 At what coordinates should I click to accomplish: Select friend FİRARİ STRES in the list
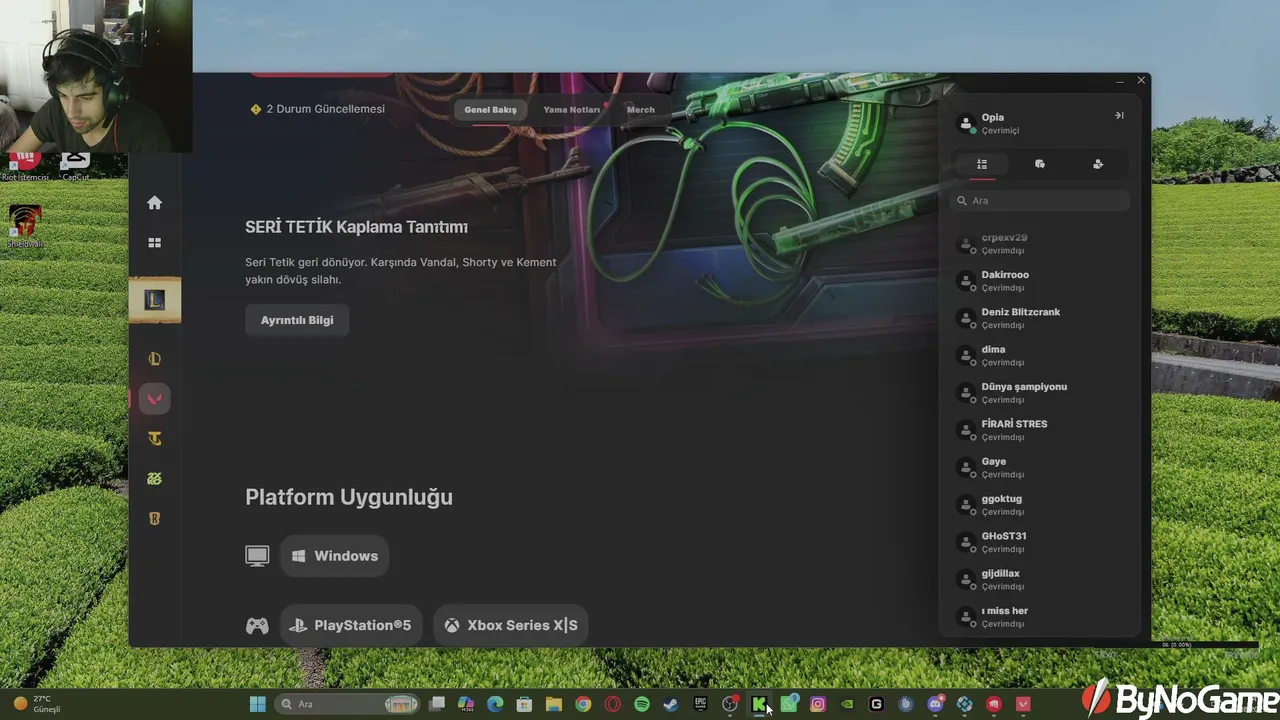1040,430
